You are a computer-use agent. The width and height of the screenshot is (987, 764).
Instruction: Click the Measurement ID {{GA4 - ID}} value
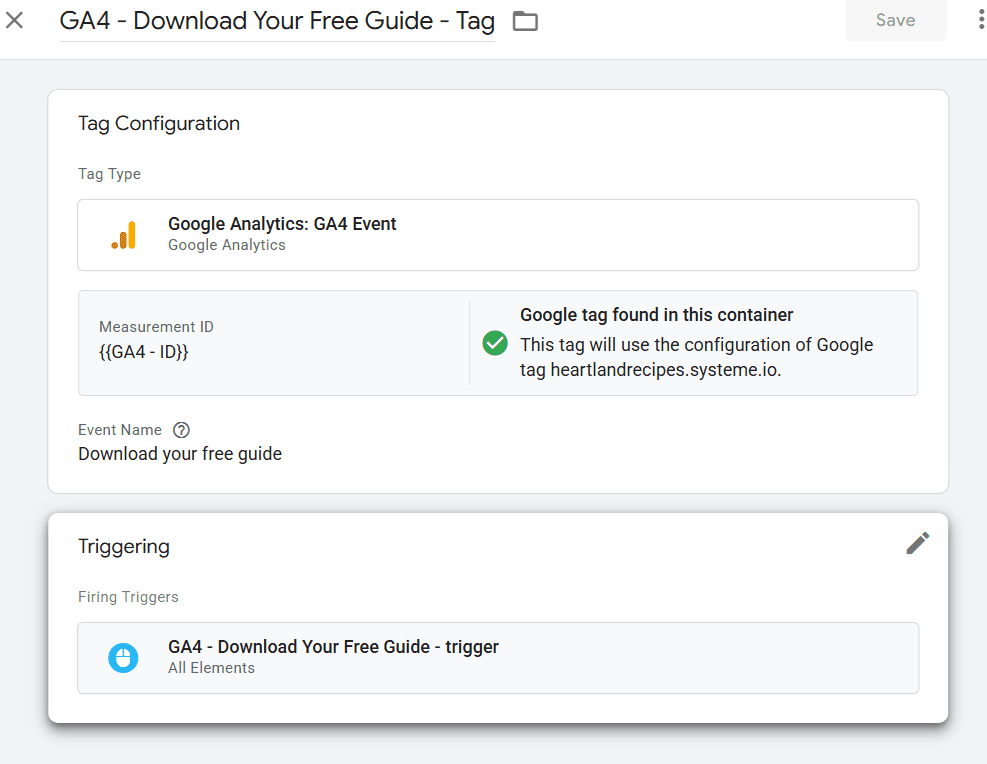click(144, 351)
